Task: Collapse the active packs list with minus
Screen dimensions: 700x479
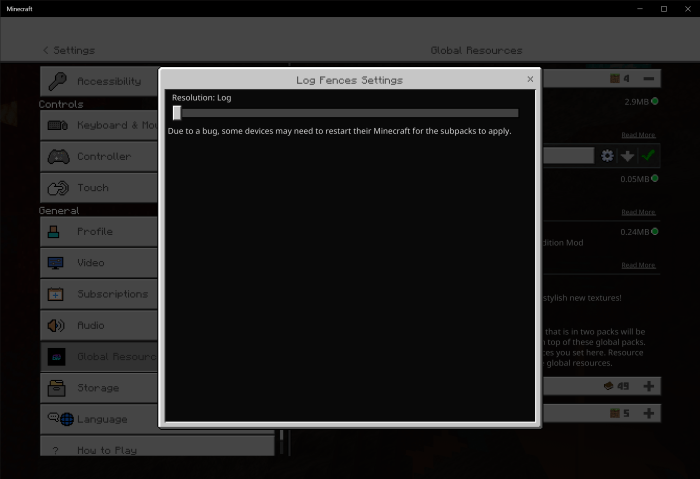Action: pyautogui.click(x=649, y=79)
